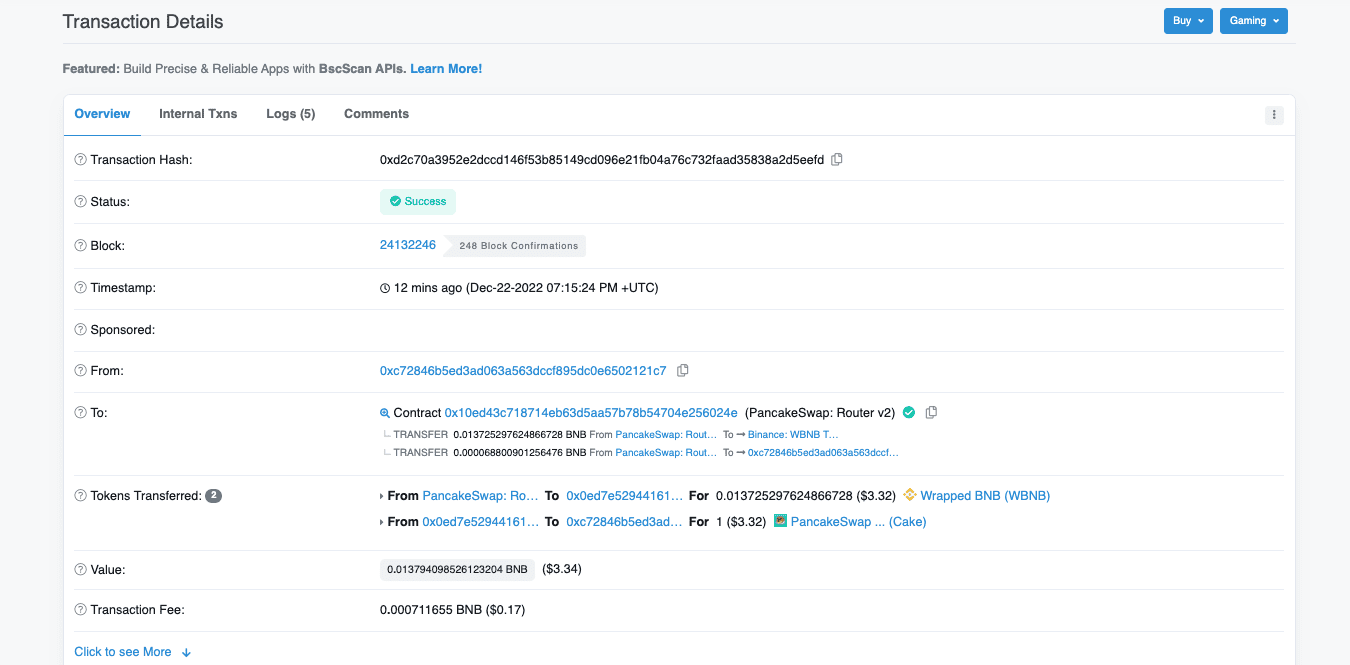Open 0xc72846b5ed3ad... recipient in Cake transfer

point(625,522)
